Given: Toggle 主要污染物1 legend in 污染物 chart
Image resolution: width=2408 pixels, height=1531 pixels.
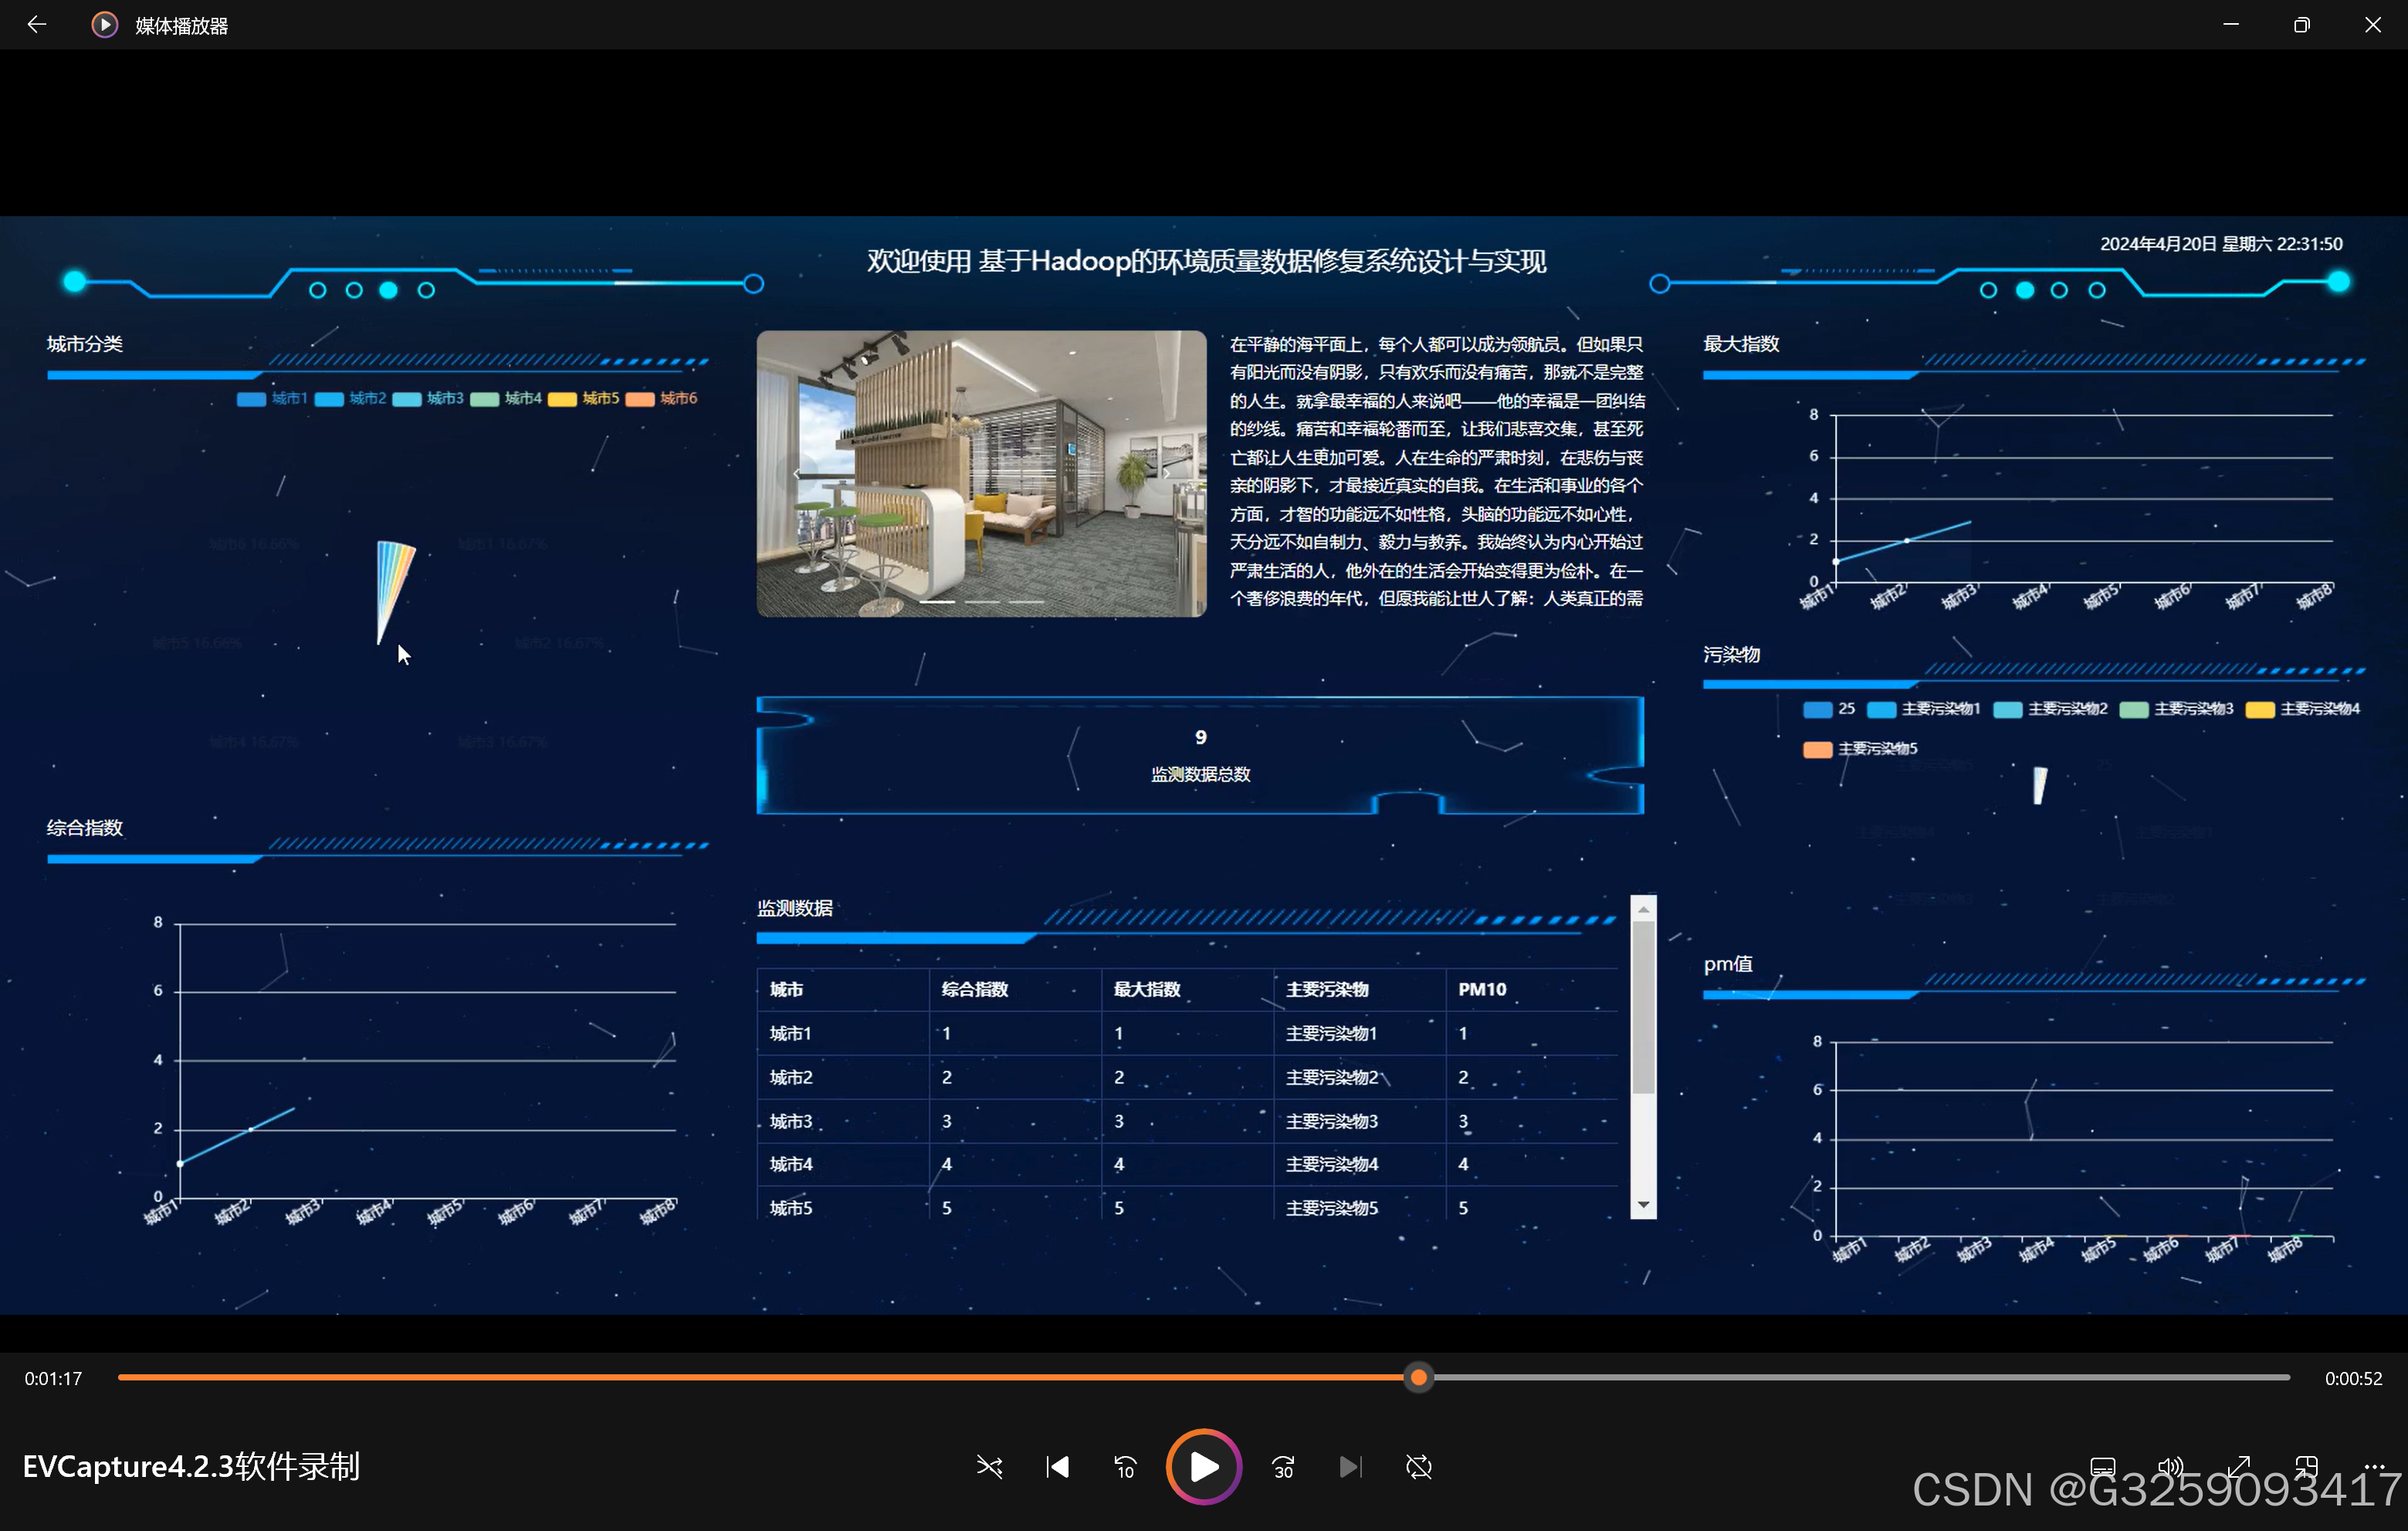Looking at the screenshot, I should pyautogui.click(x=1924, y=709).
